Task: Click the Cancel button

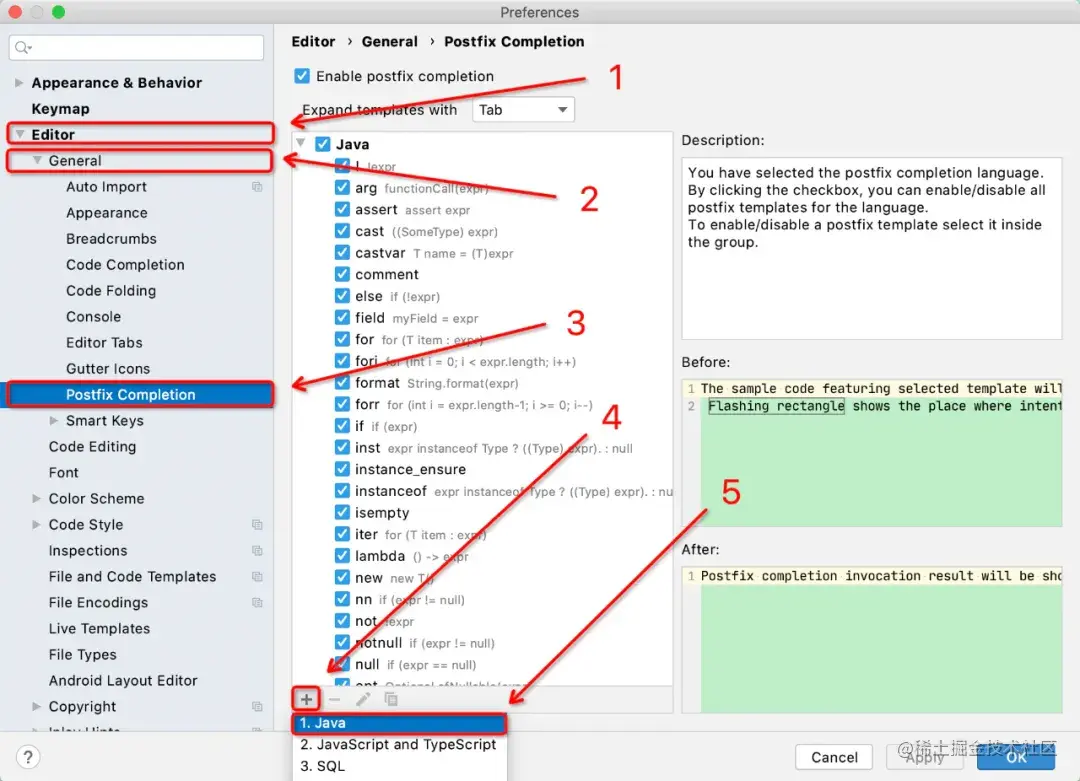Action: (834, 758)
